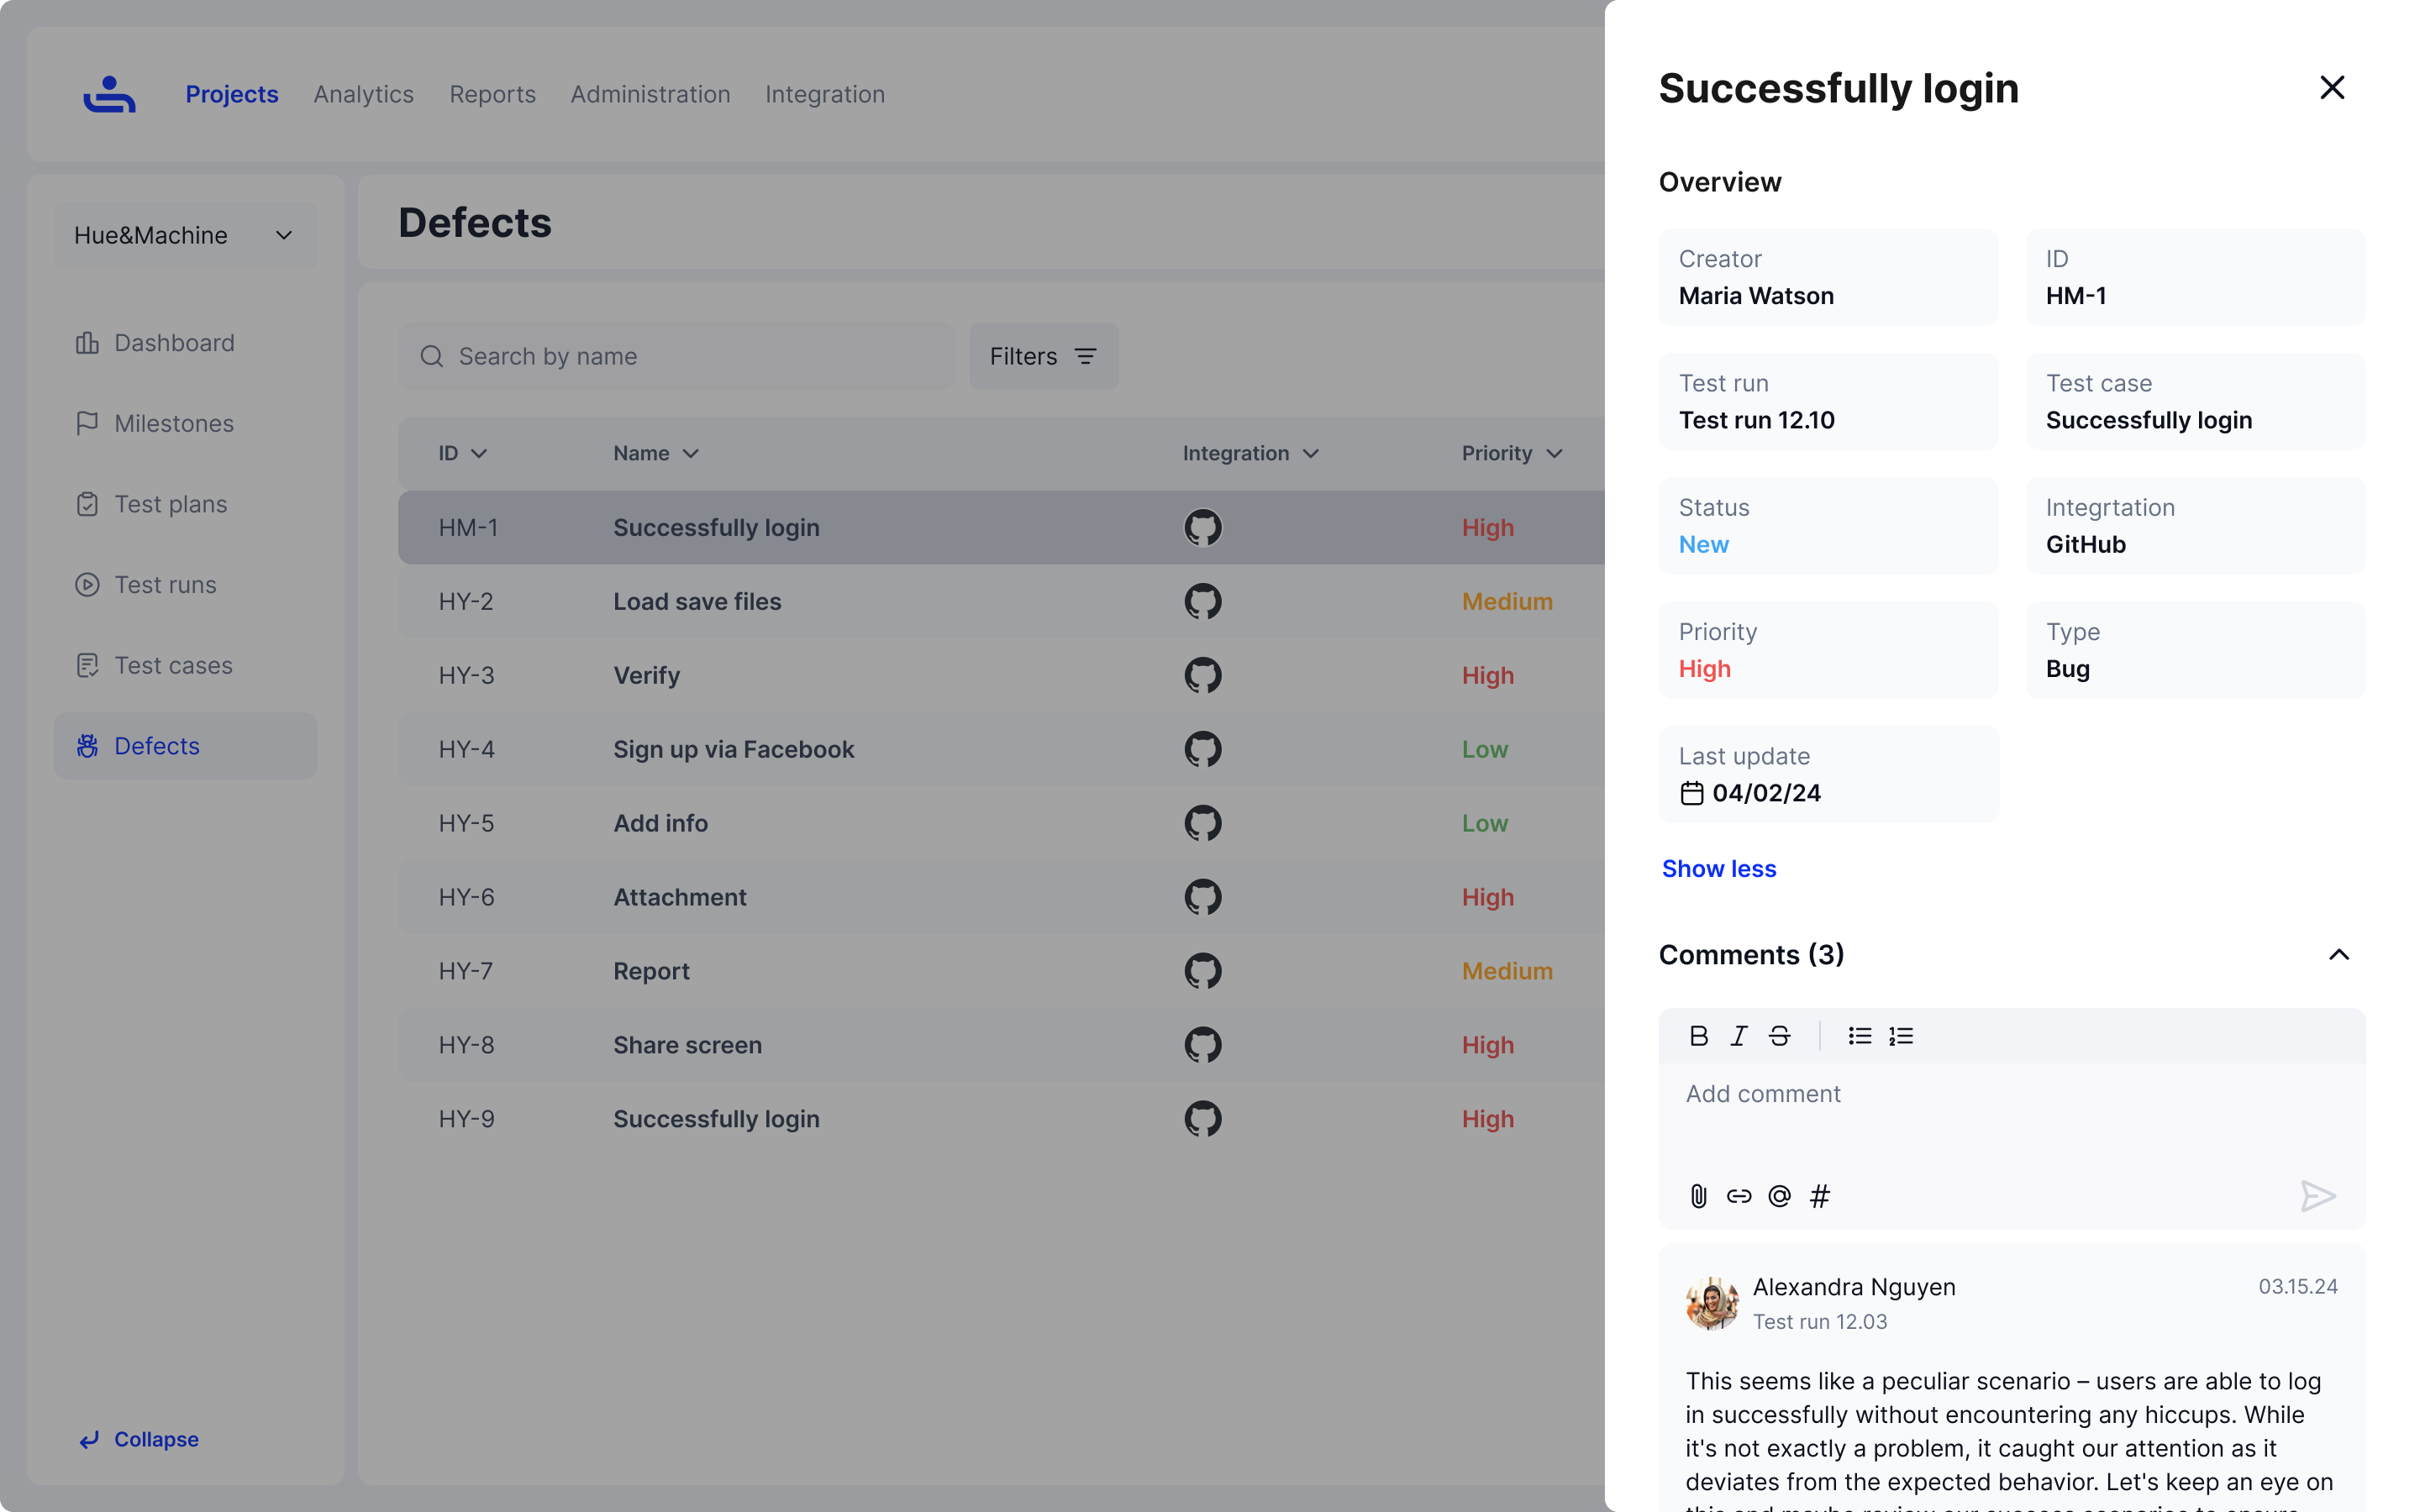Apply strikethrough in comment editor
The image size is (2420, 1512).
point(1779,1036)
